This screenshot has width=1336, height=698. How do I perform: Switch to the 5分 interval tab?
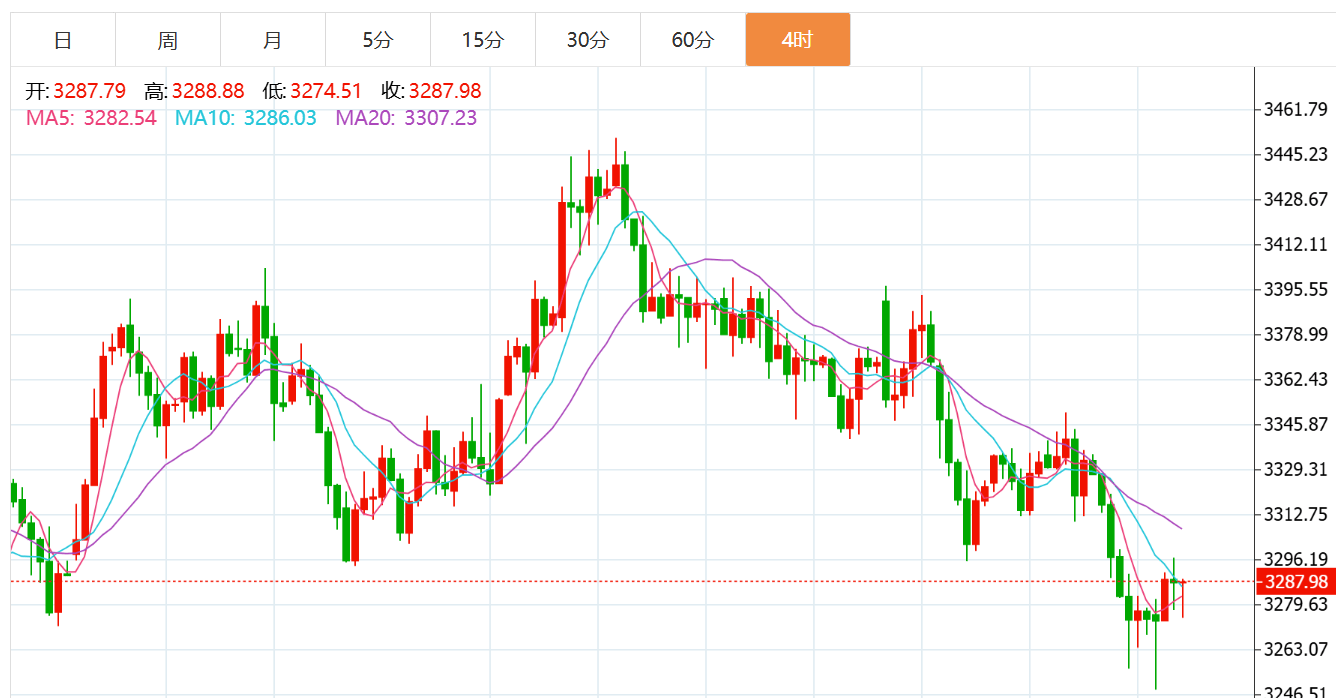378,40
